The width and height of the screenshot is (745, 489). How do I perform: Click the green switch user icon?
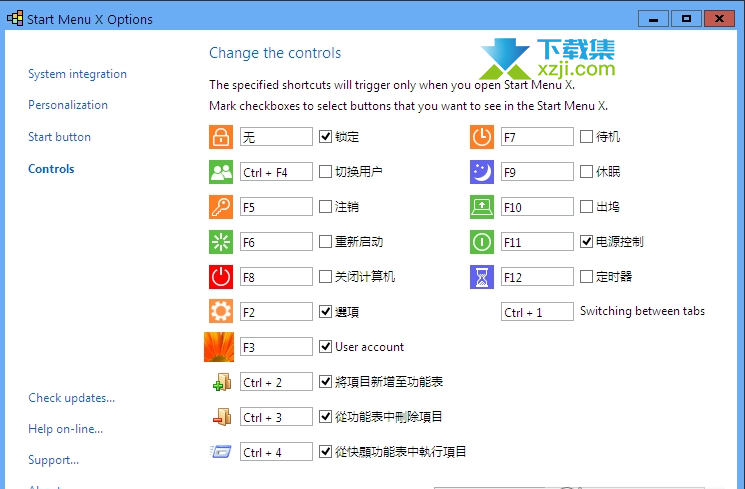click(221, 172)
